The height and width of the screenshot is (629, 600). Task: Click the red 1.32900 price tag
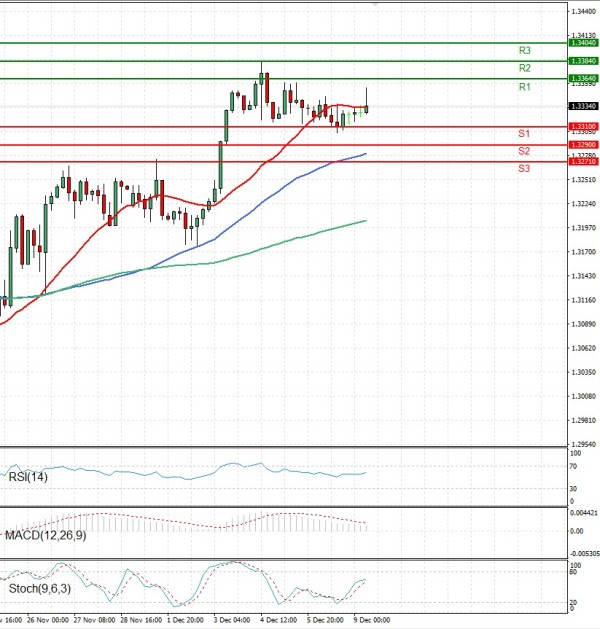(583, 145)
